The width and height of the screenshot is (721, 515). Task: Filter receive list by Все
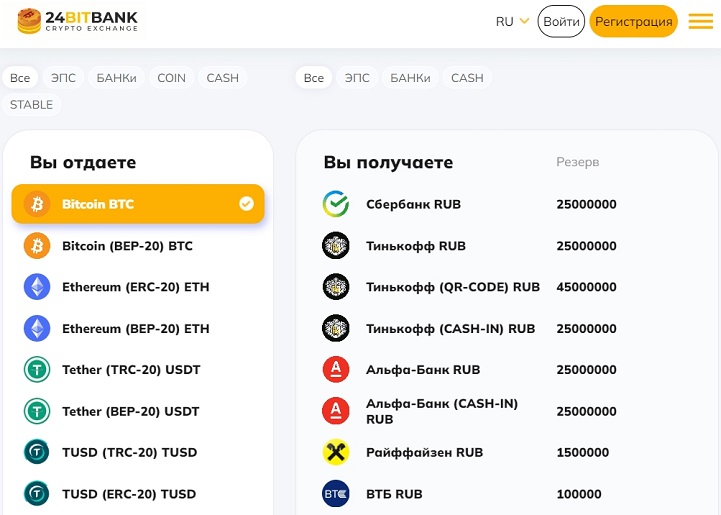[314, 78]
